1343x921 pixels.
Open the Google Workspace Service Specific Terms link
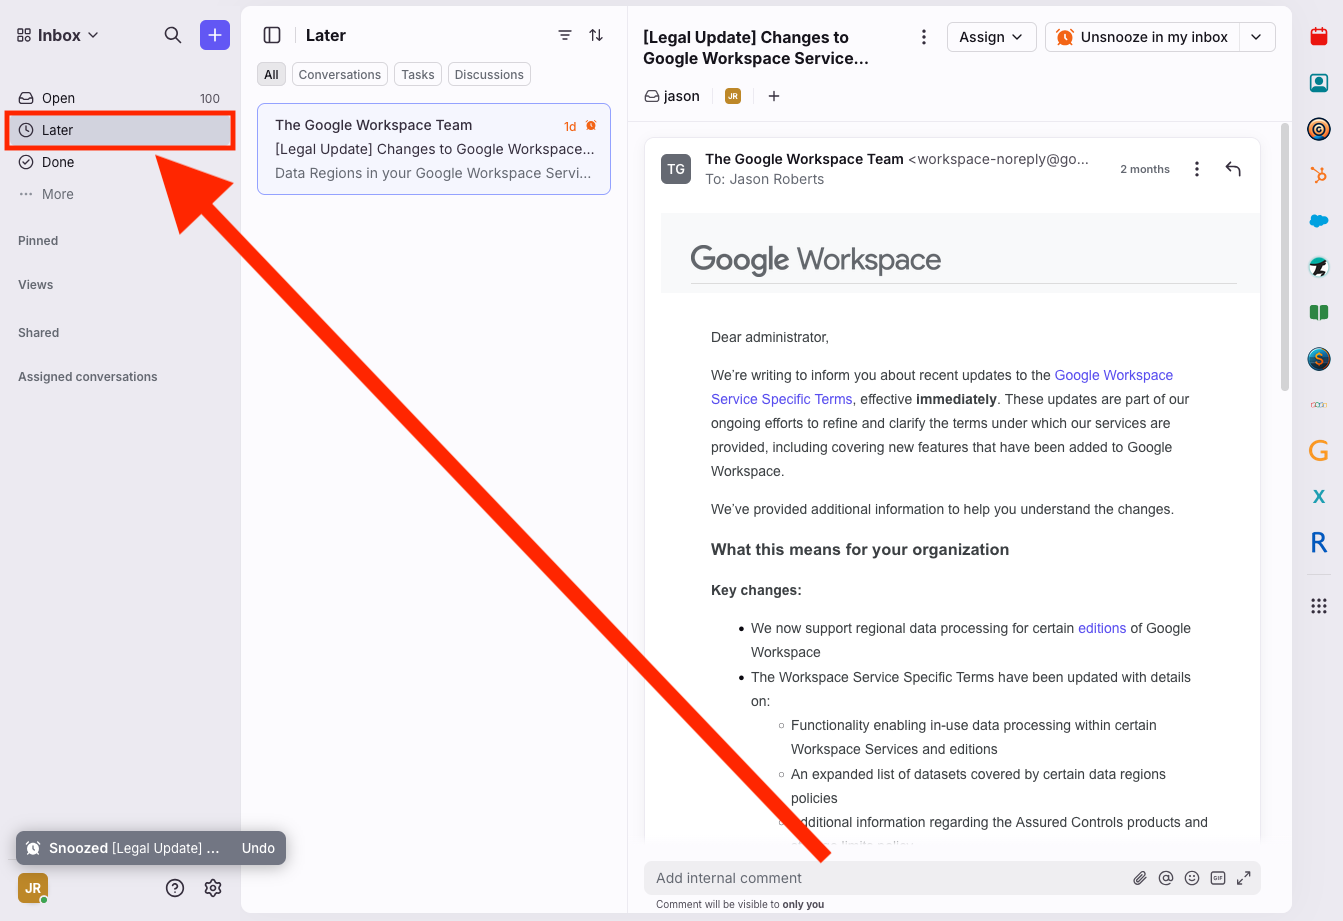tap(1113, 376)
